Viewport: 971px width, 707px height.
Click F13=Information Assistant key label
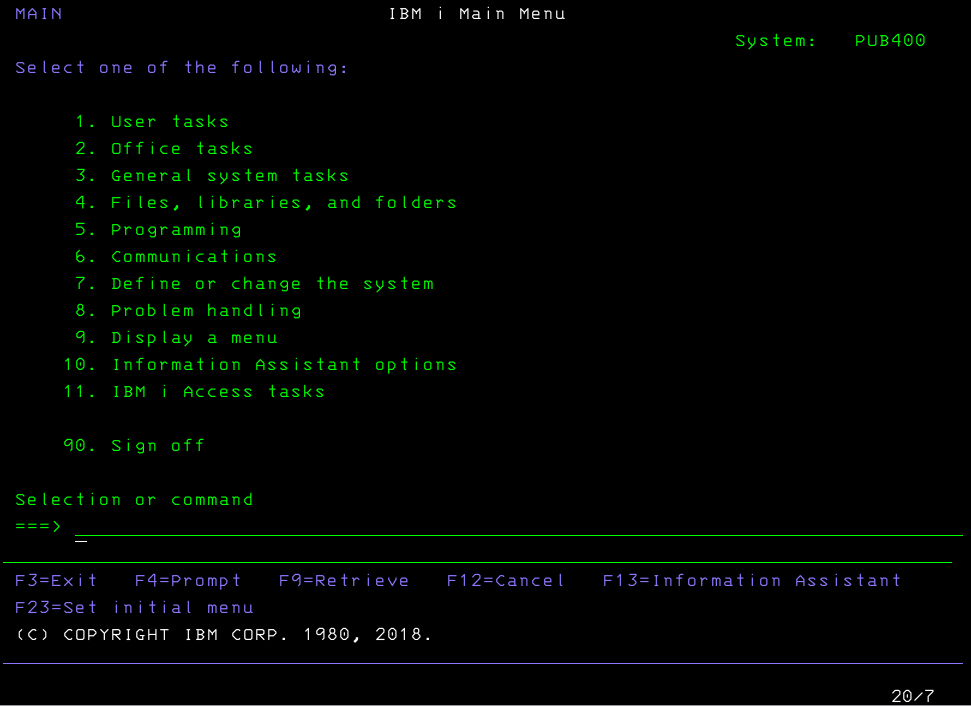752,581
